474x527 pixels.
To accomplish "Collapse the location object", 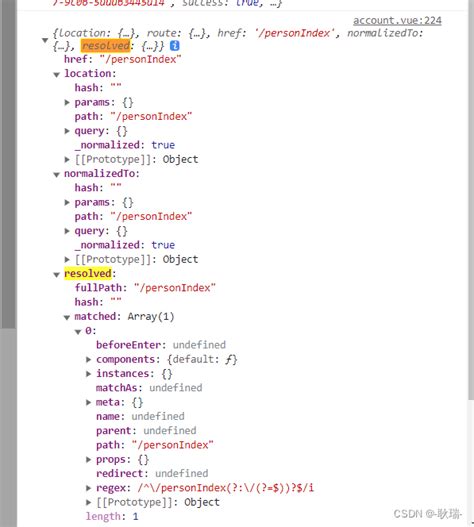I will (56, 74).
